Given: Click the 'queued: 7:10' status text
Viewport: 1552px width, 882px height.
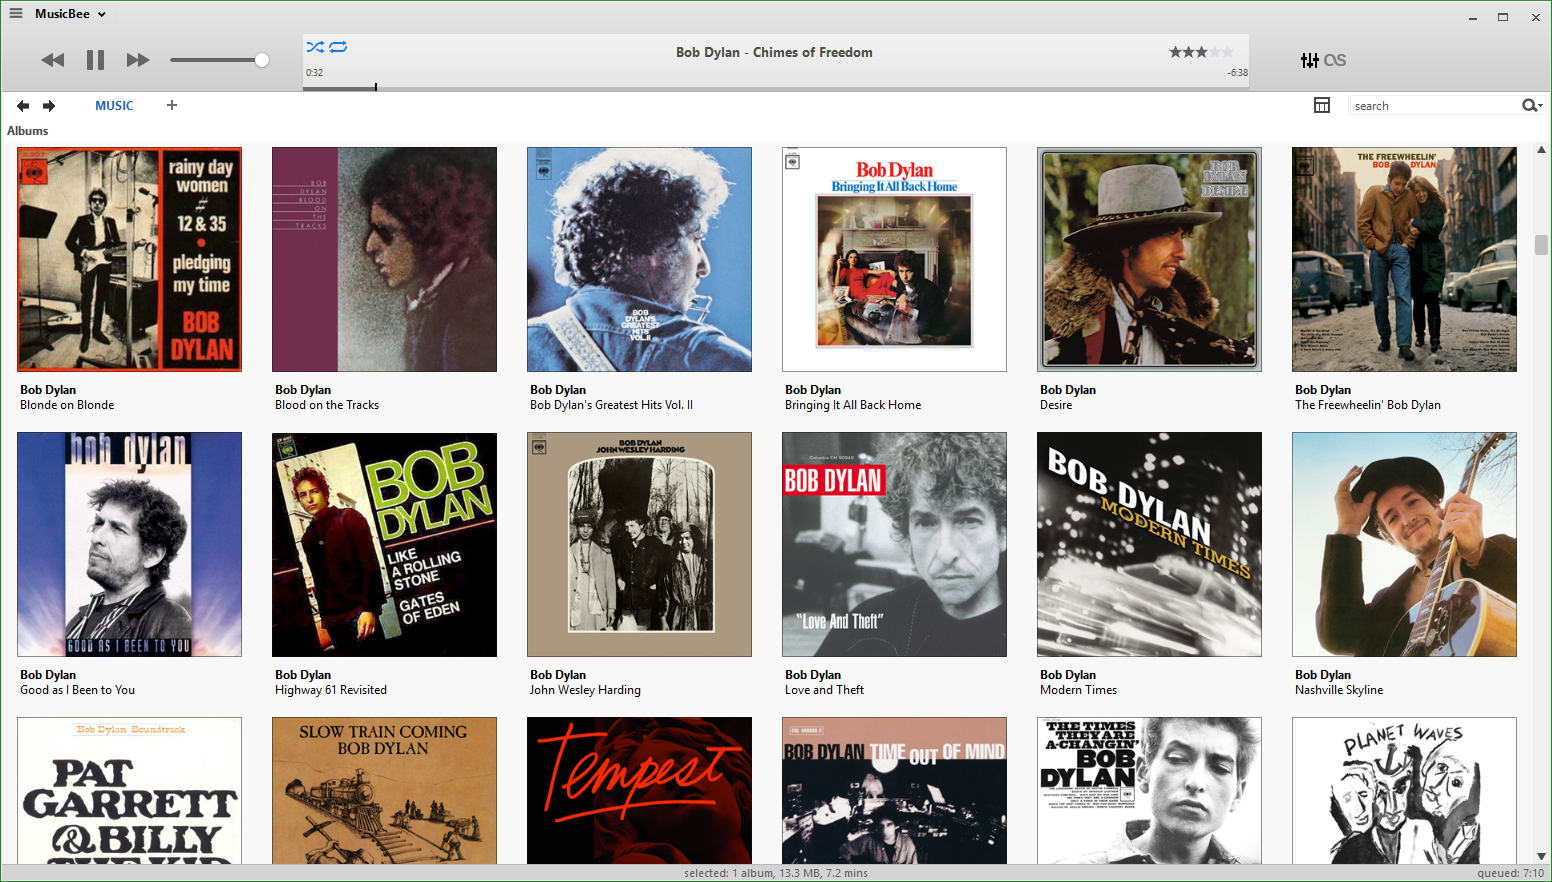Looking at the screenshot, I should coord(1510,873).
